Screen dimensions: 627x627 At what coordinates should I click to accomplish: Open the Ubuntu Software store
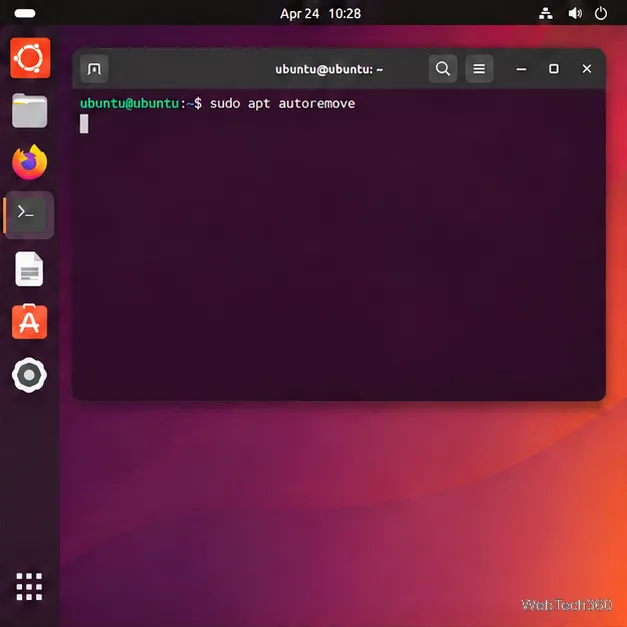30,321
